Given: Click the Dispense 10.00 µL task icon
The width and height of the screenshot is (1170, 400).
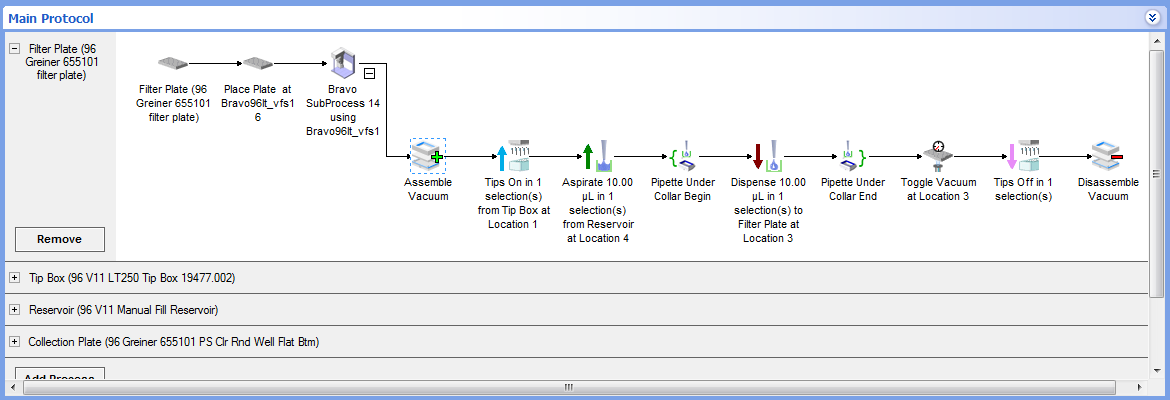Looking at the screenshot, I should tap(767, 156).
